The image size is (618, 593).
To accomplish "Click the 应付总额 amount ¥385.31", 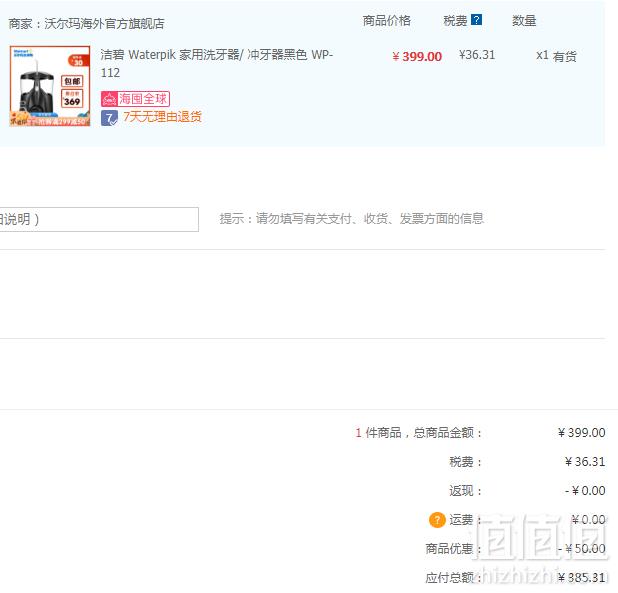I will pos(581,578).
